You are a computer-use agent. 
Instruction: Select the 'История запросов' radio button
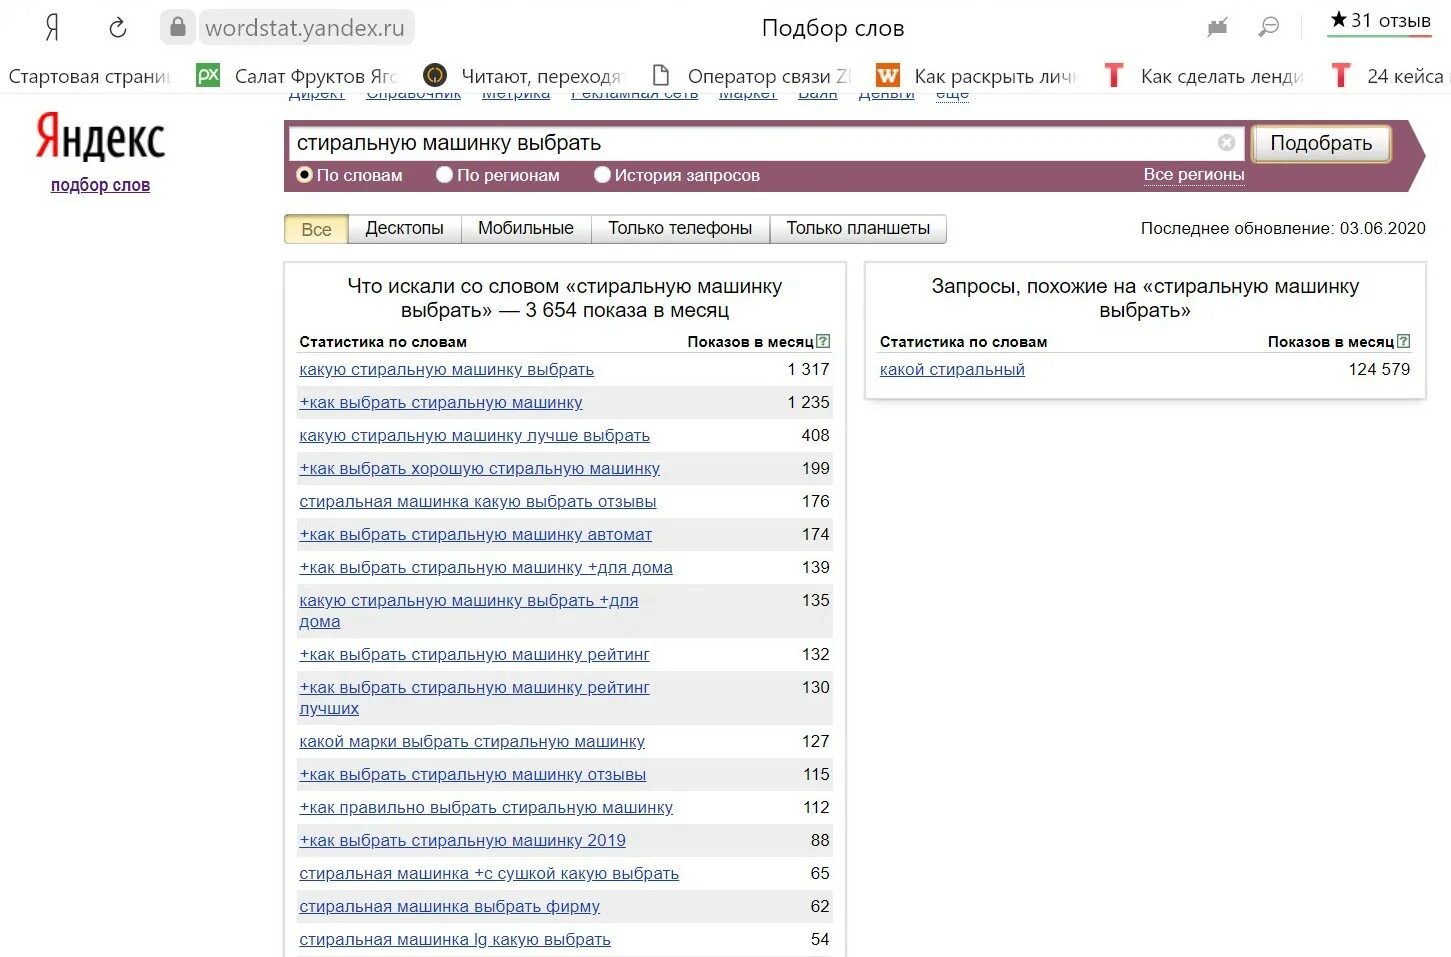pos(602,175)
